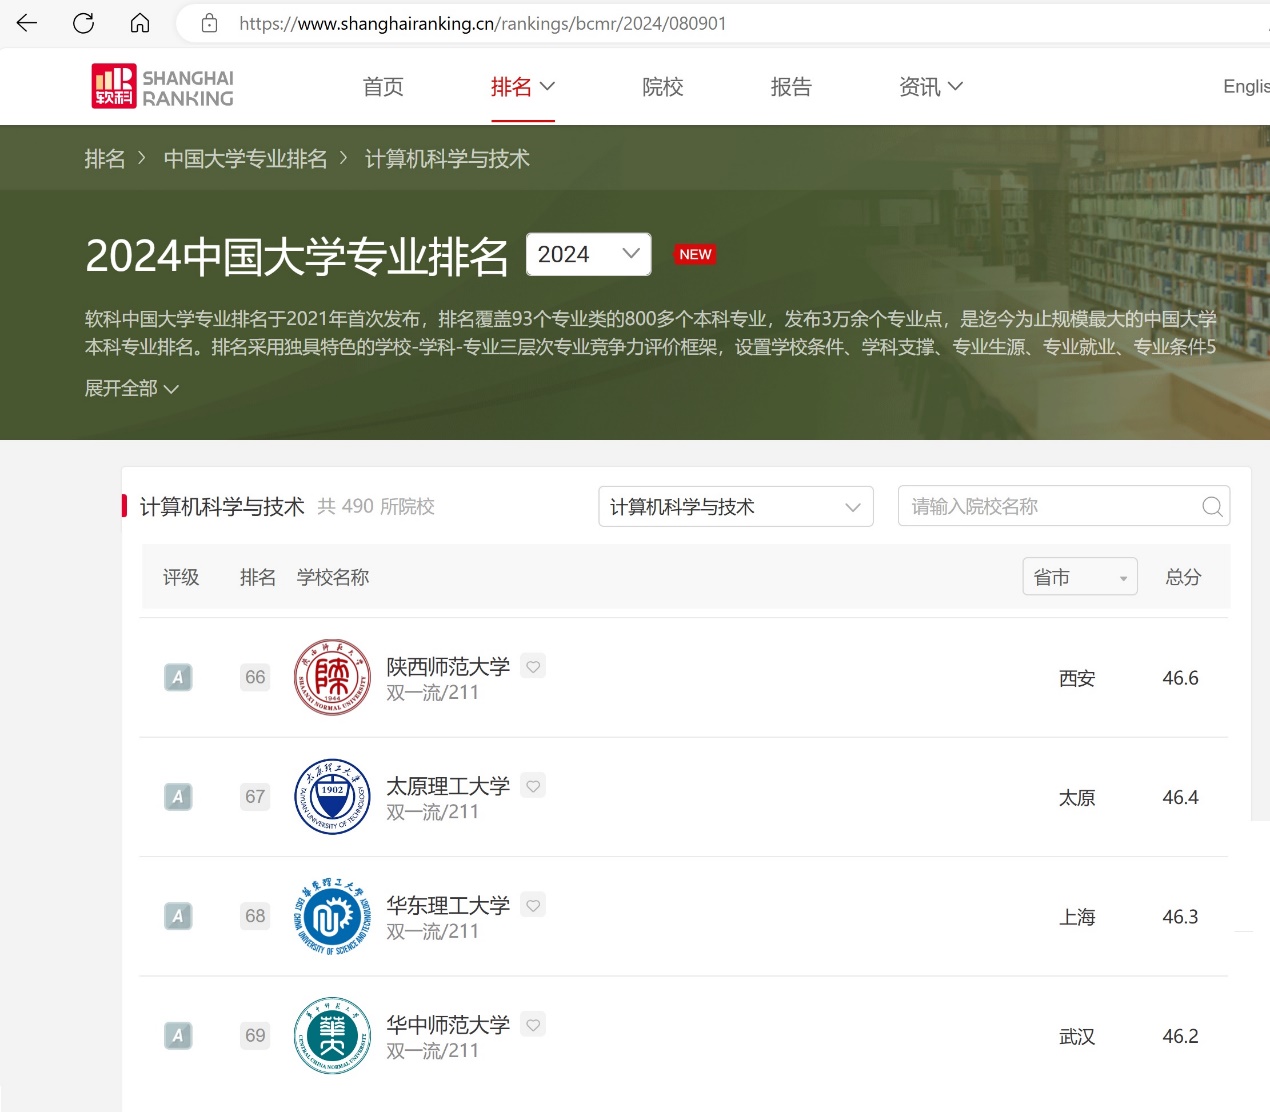Toggle heart favorite for 太原理工大学

534,786
